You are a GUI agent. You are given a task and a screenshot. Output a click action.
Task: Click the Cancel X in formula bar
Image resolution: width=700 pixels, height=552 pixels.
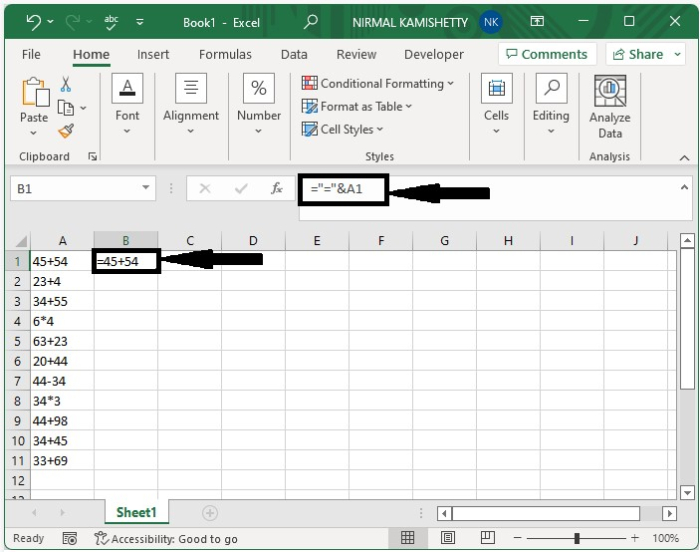click(x=204, y=188)
